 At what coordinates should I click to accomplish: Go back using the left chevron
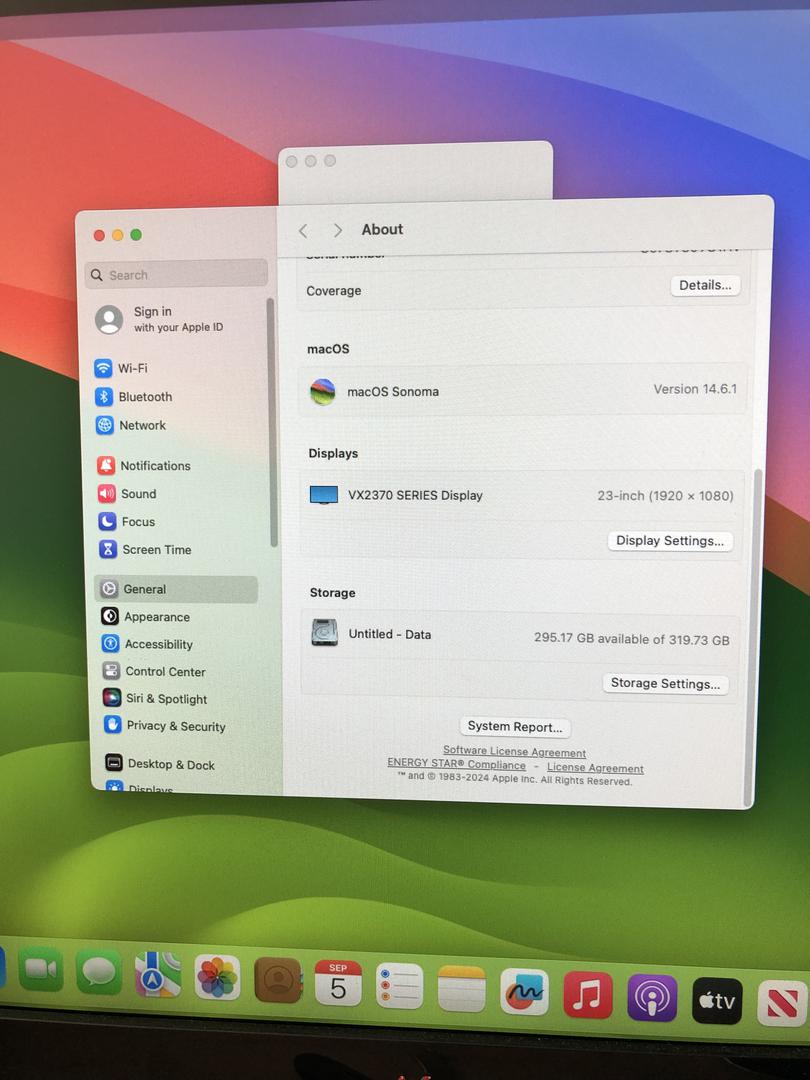[303, 231]
